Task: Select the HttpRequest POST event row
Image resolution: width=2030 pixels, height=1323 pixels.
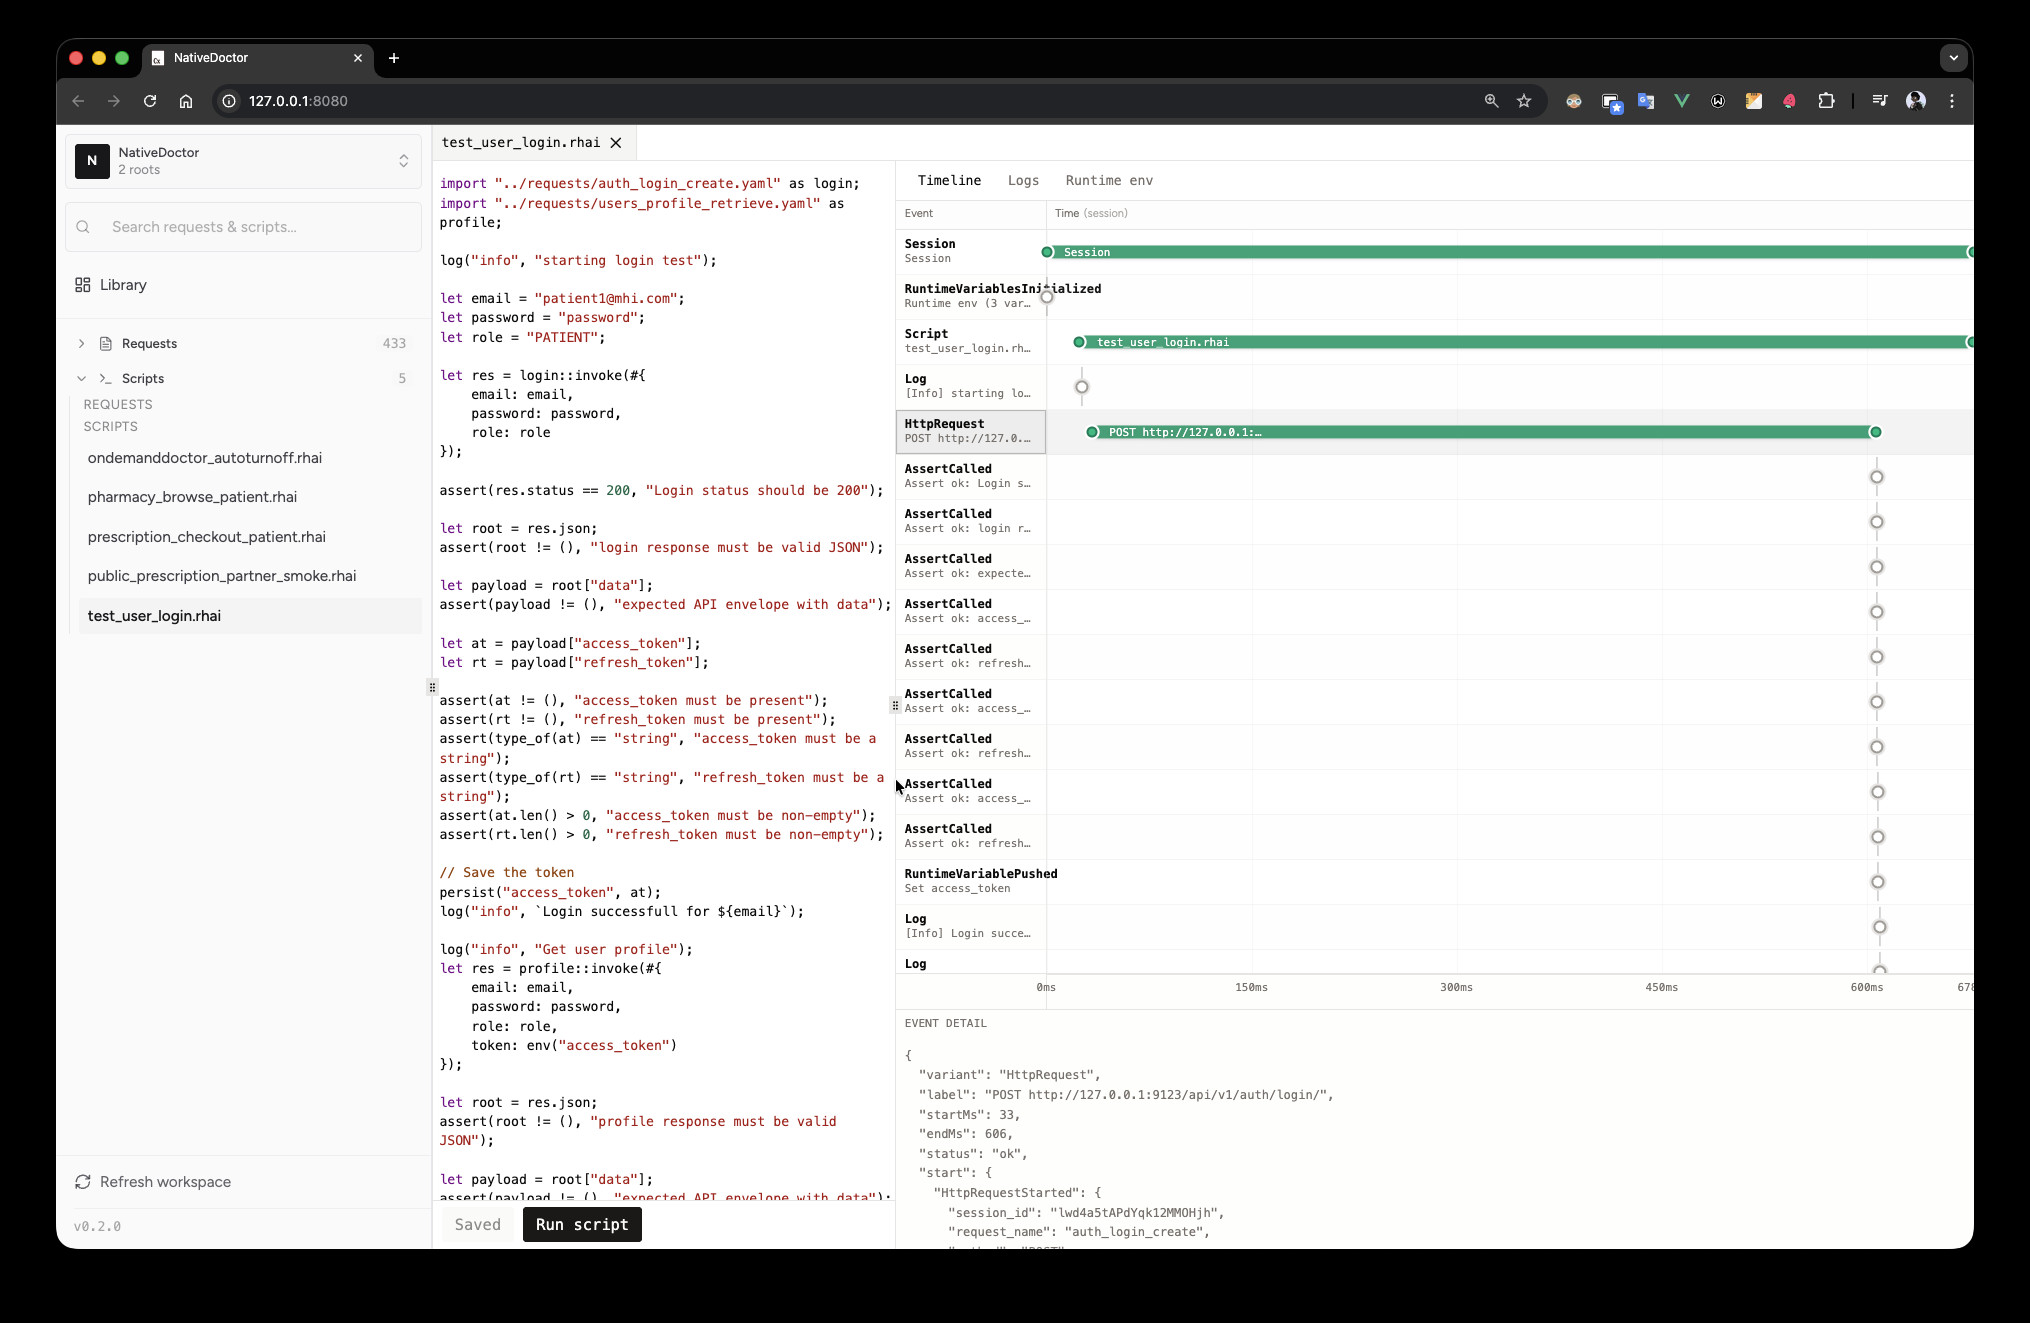Action: 970,431
